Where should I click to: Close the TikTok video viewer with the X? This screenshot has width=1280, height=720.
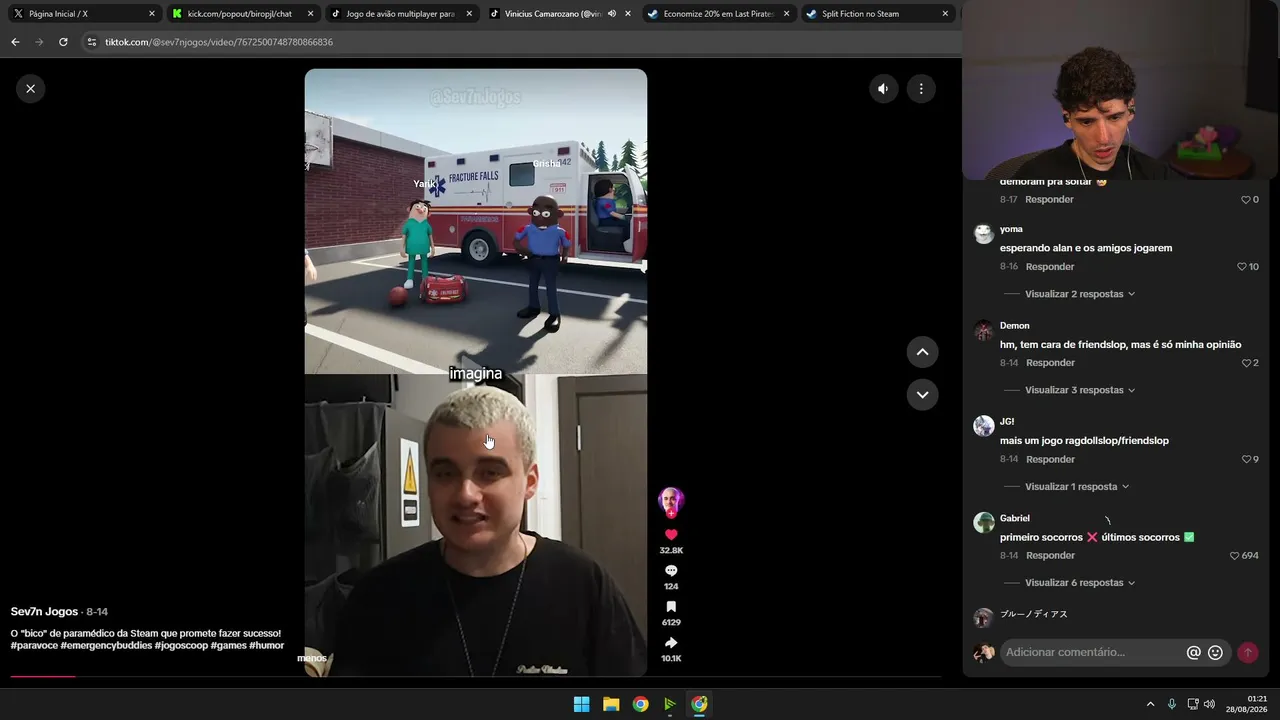click(x=30, y=88)
